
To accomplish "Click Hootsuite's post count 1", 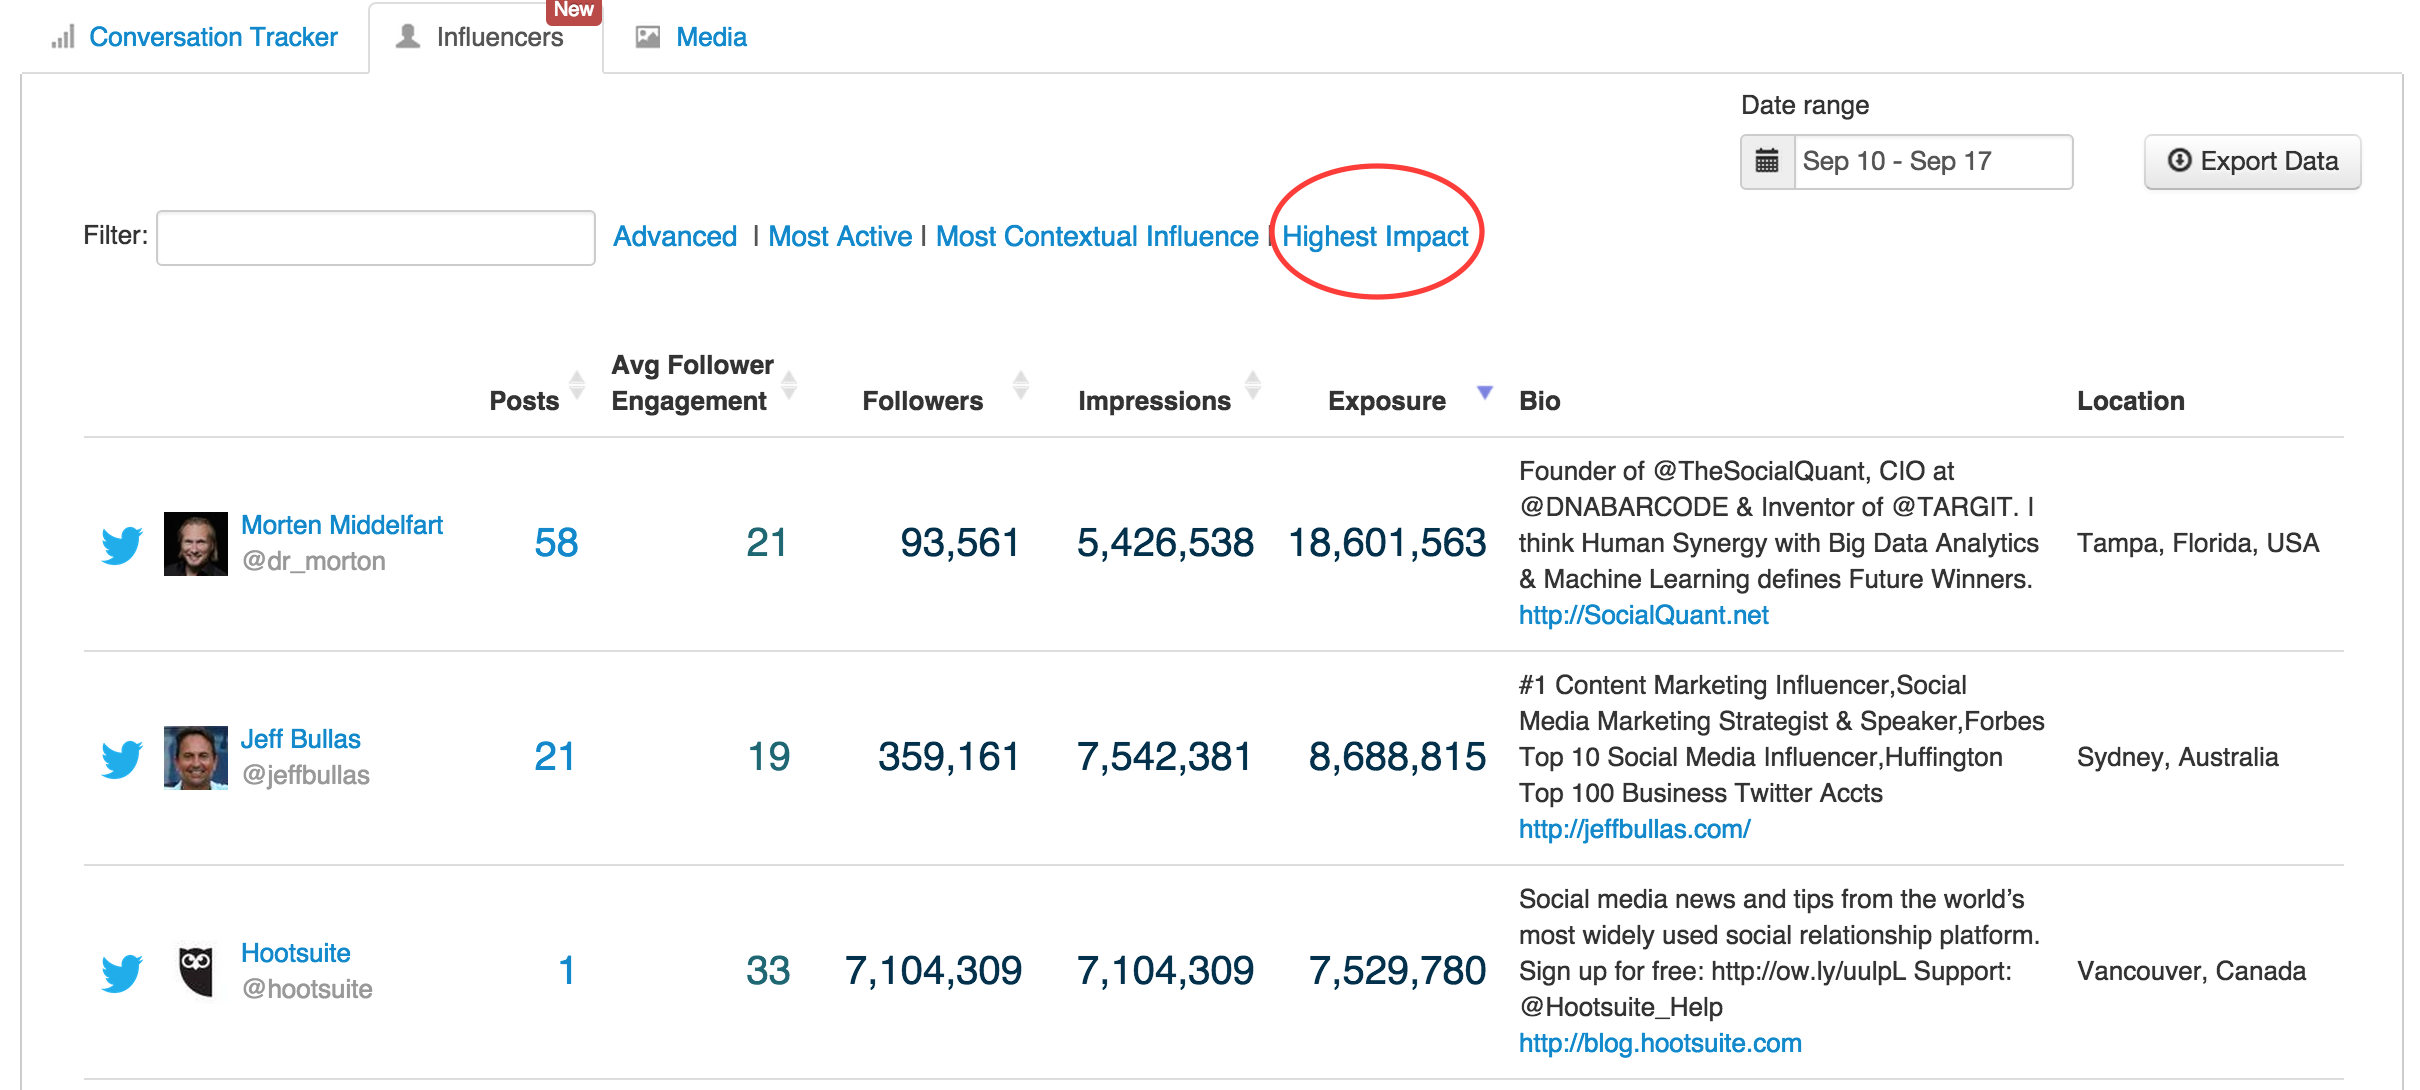I will pos(567,971).
